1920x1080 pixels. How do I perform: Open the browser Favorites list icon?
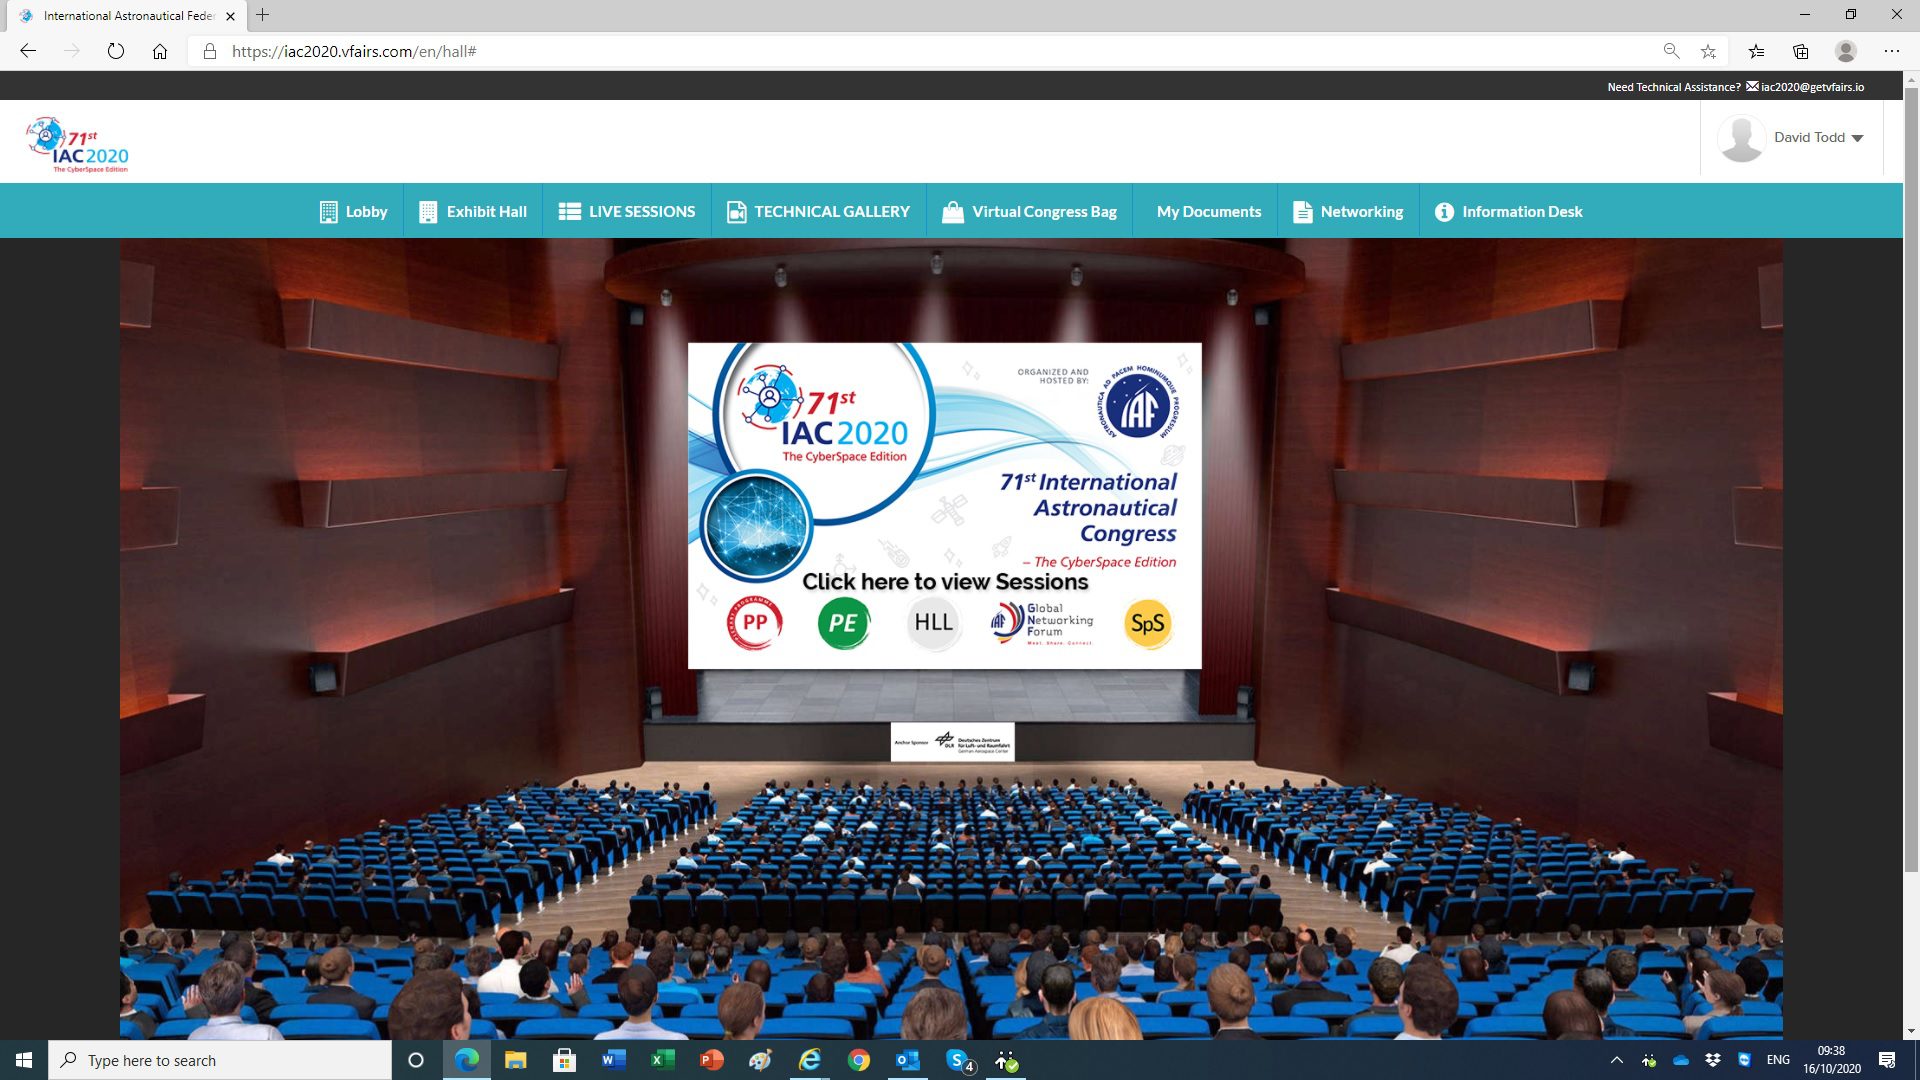click(1757, 51)
